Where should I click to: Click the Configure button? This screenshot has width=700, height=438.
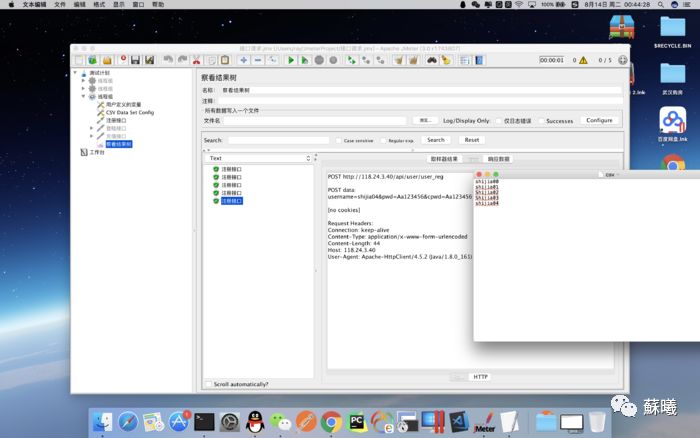(599, 121)
